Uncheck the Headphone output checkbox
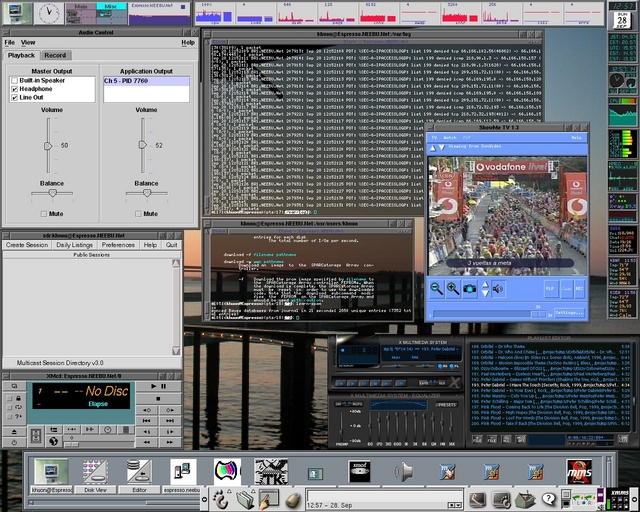 click(15, 89)
